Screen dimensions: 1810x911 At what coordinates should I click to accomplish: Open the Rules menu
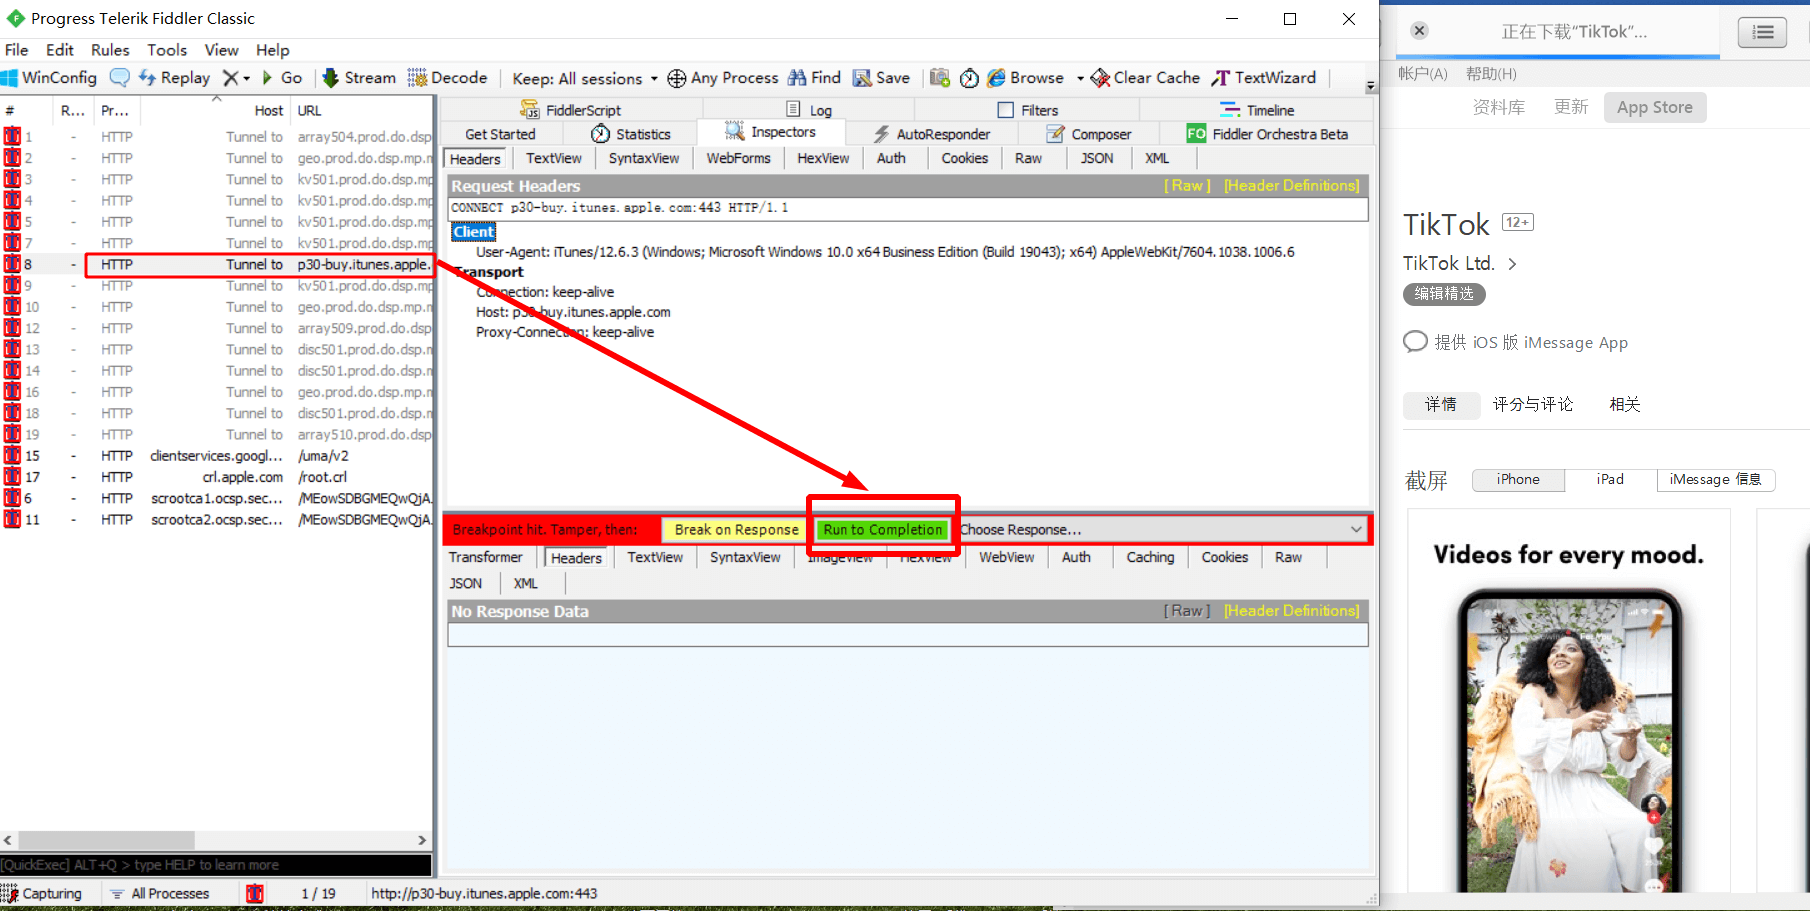pyautogui.click(x=110, y=50)
